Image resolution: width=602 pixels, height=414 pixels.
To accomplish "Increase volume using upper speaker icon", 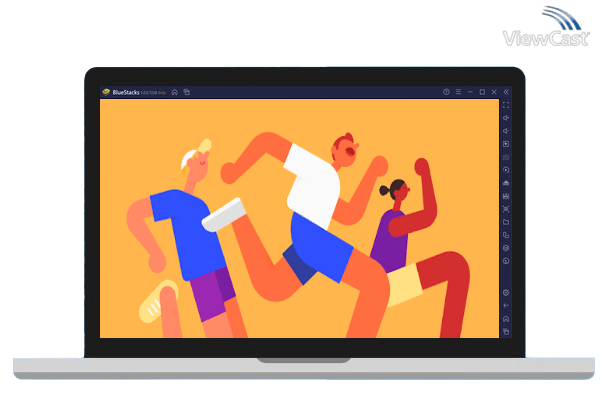I will 506,118.
